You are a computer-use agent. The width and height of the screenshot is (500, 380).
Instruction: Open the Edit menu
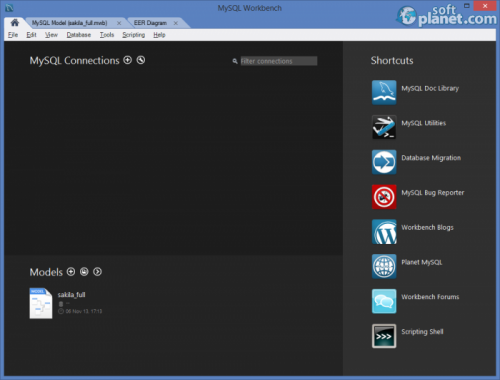(x=31, y=35)
